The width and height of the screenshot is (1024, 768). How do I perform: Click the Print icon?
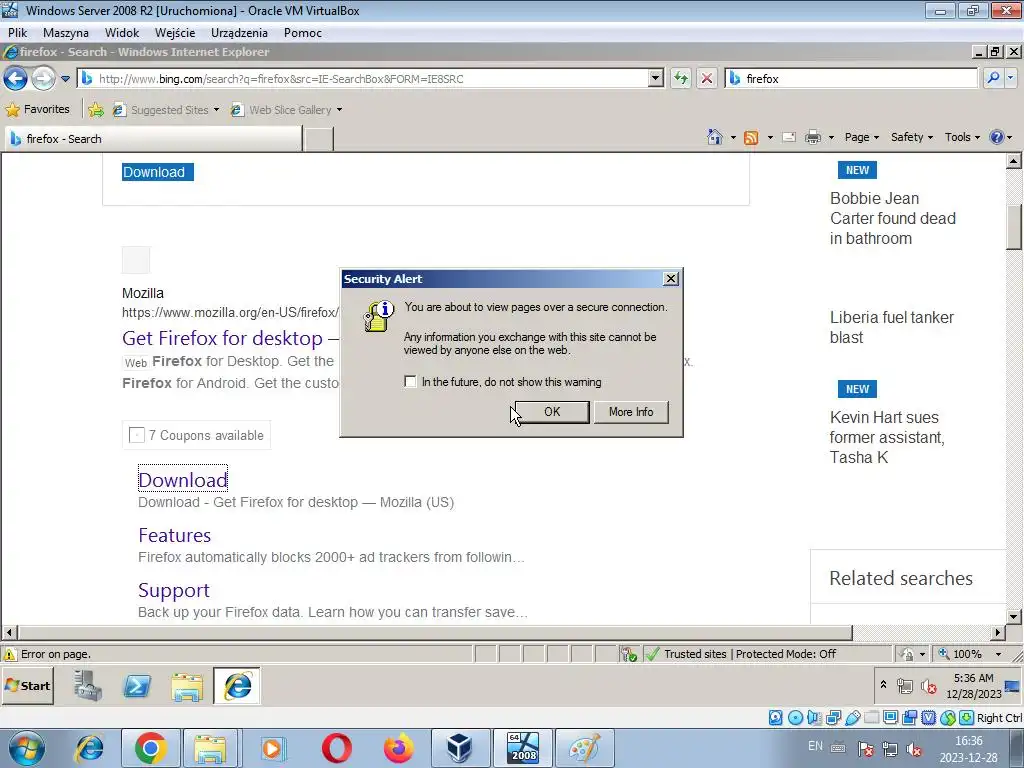tap(813, 137)
